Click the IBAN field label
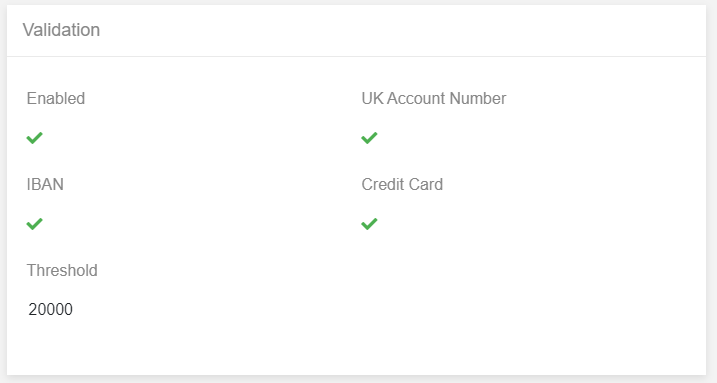The image size is (717, 383). coord(45,184)
